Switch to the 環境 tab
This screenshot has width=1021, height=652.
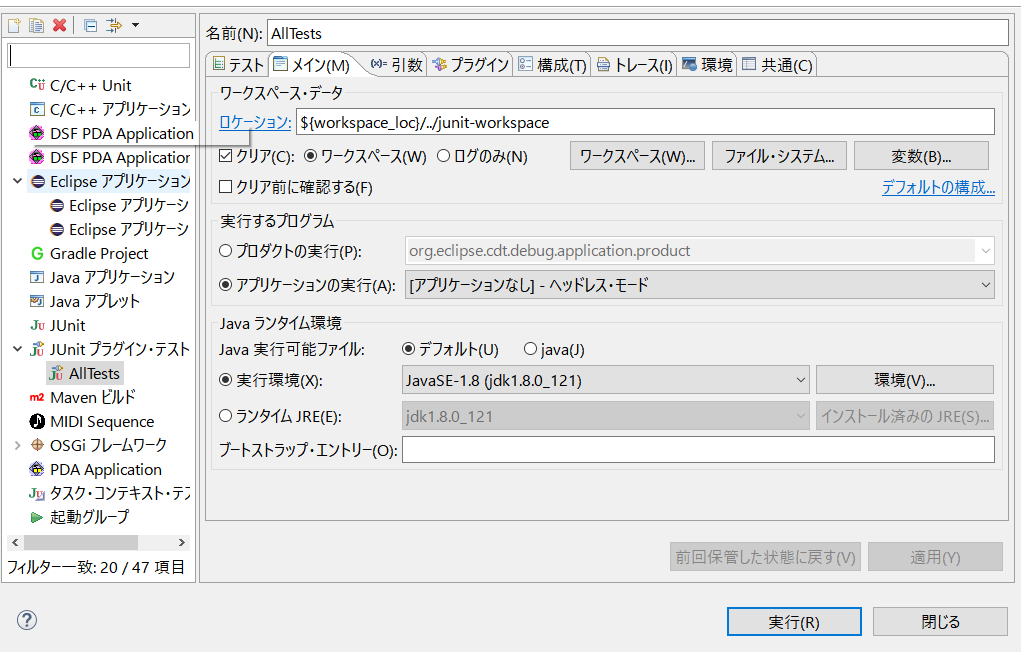coord(707,65)
